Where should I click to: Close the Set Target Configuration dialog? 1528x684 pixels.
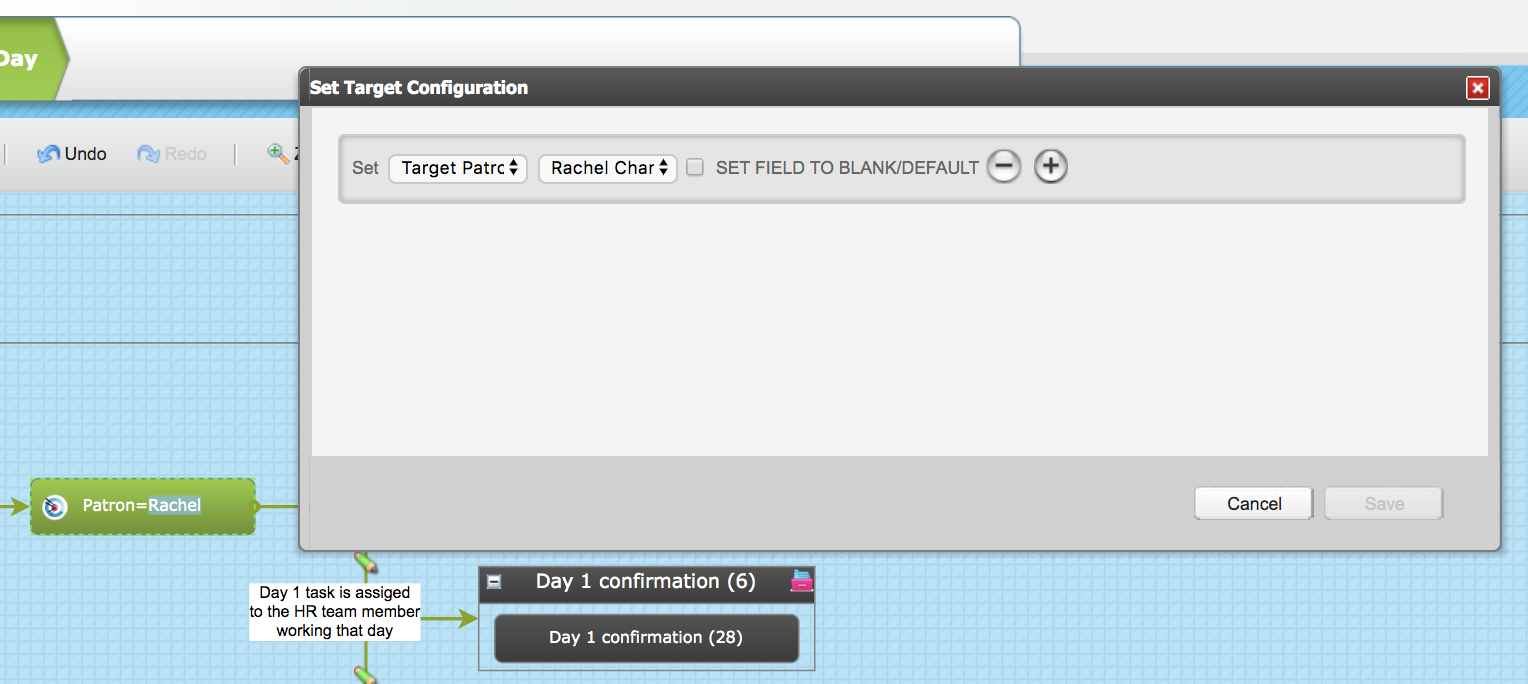click(1477, 88)
